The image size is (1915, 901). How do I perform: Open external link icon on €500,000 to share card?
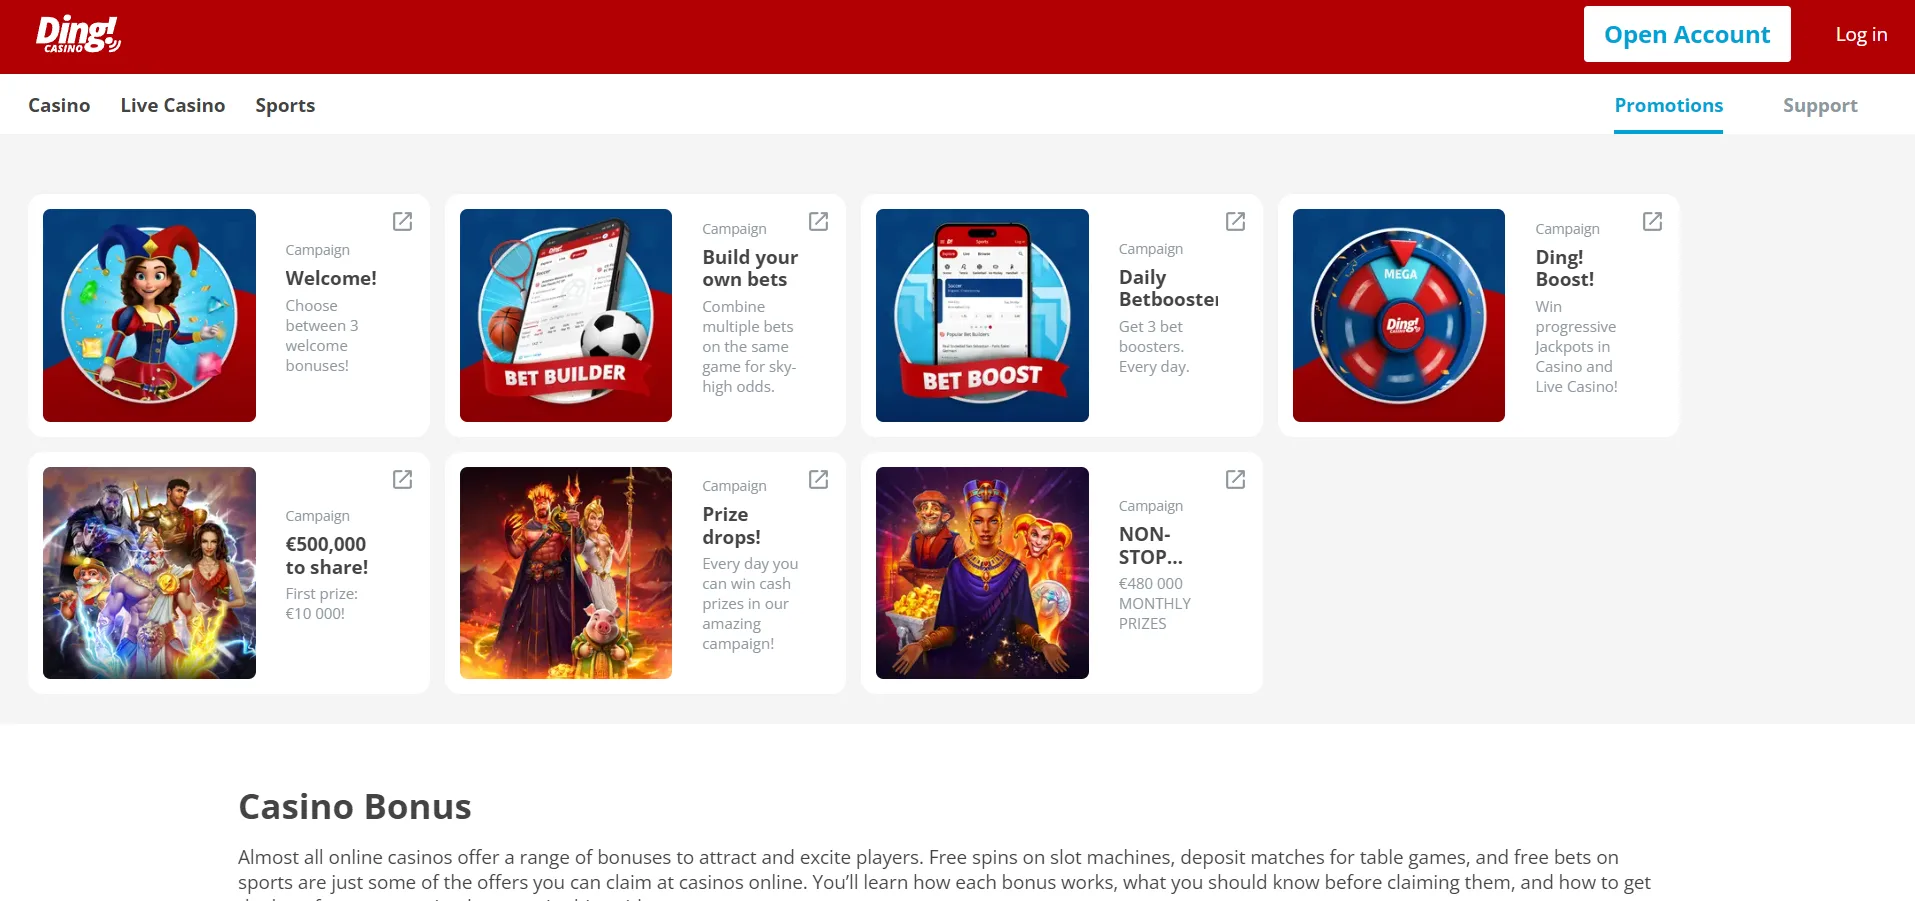tap(402, 479)
